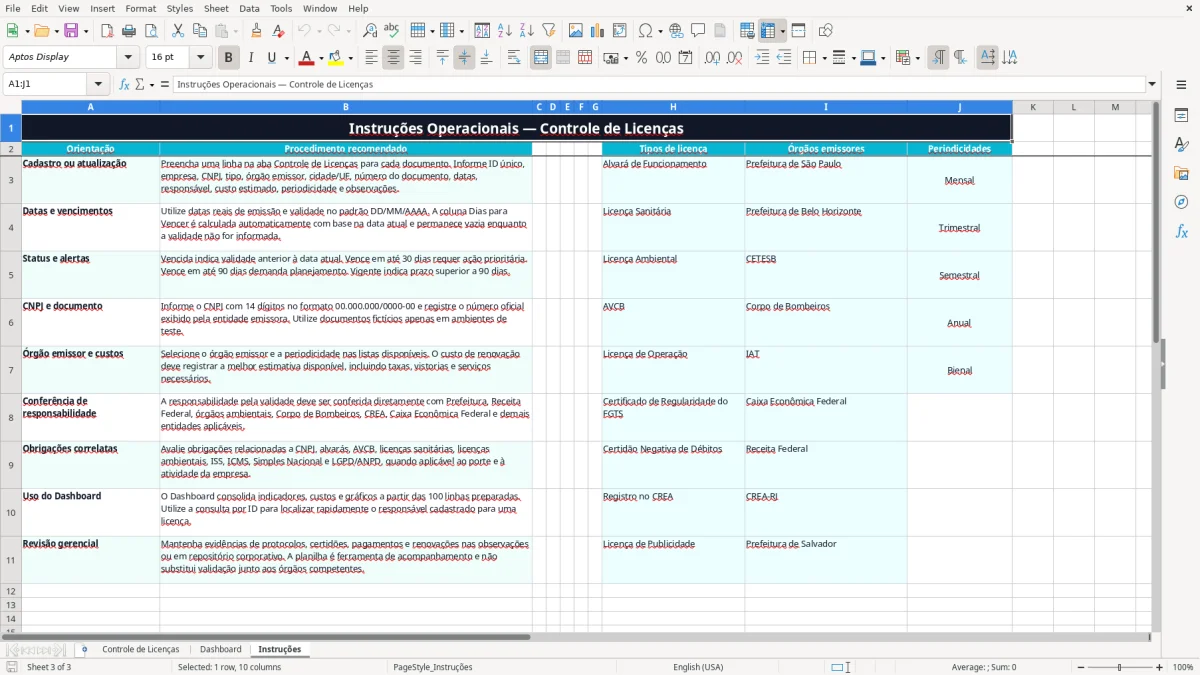Toggle Center Horizontally alignment
This screenshot has width=1200, height=675.
tap(393, 58)
